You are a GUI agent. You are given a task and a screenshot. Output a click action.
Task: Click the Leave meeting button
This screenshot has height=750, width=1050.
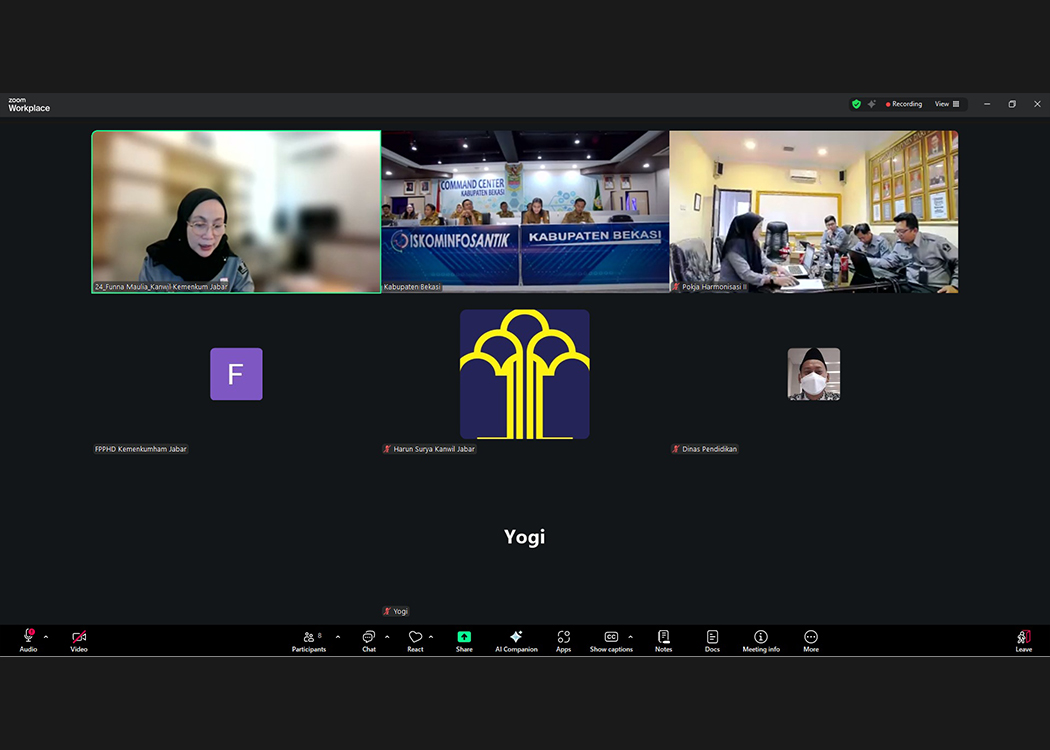click(x=1023, y=638)
